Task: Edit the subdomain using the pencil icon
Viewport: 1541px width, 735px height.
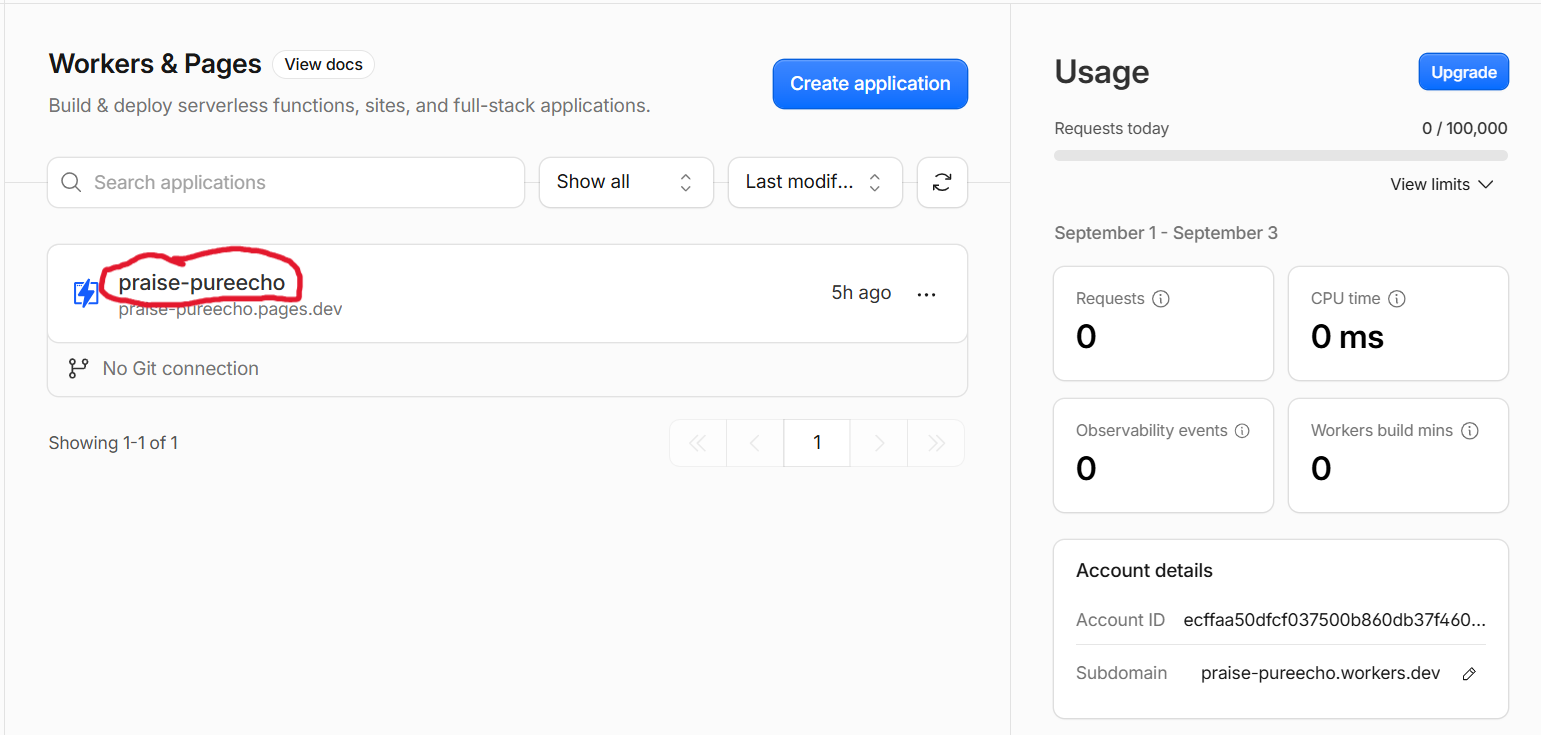Action: [1469, 674]
